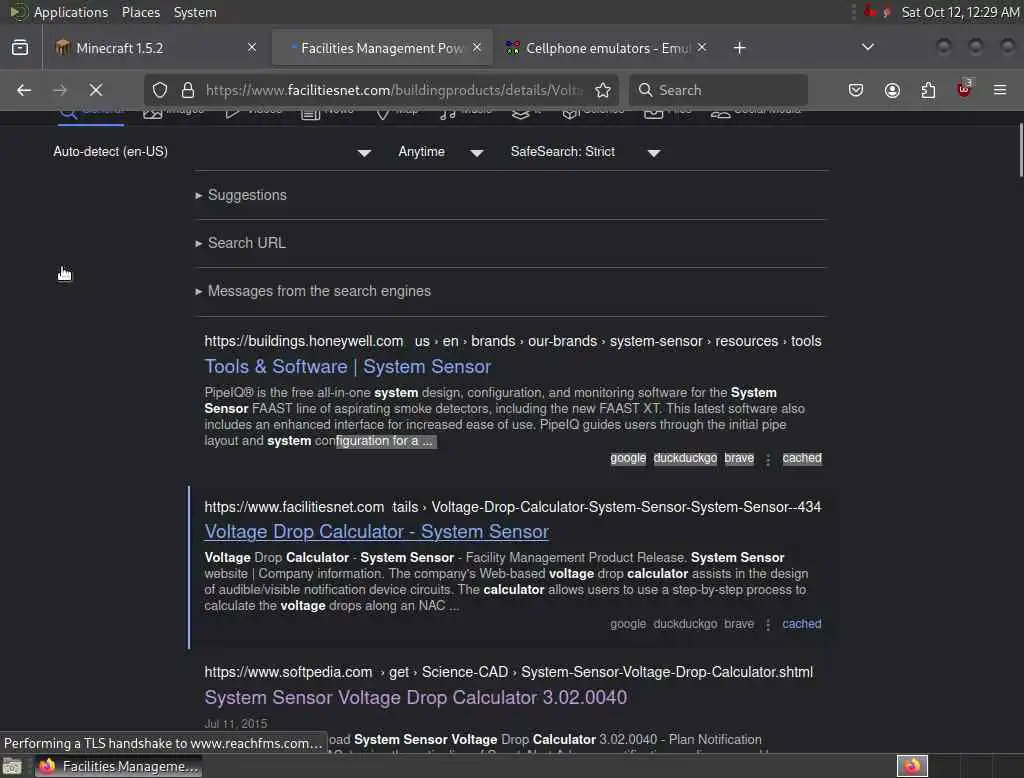This screenshot has width=1024, height=778.
Task: List all tabs with the chevron
Action: (x=868, y=47)
